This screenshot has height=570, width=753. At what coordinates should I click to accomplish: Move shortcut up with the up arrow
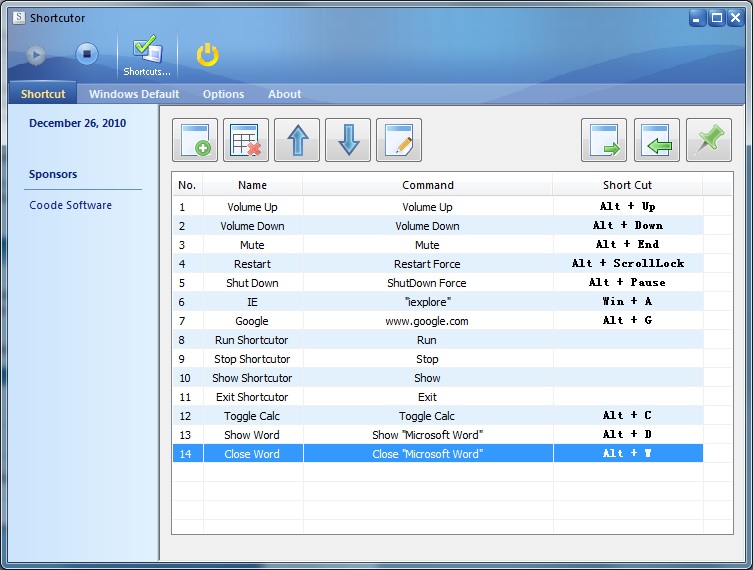[297, 140]
